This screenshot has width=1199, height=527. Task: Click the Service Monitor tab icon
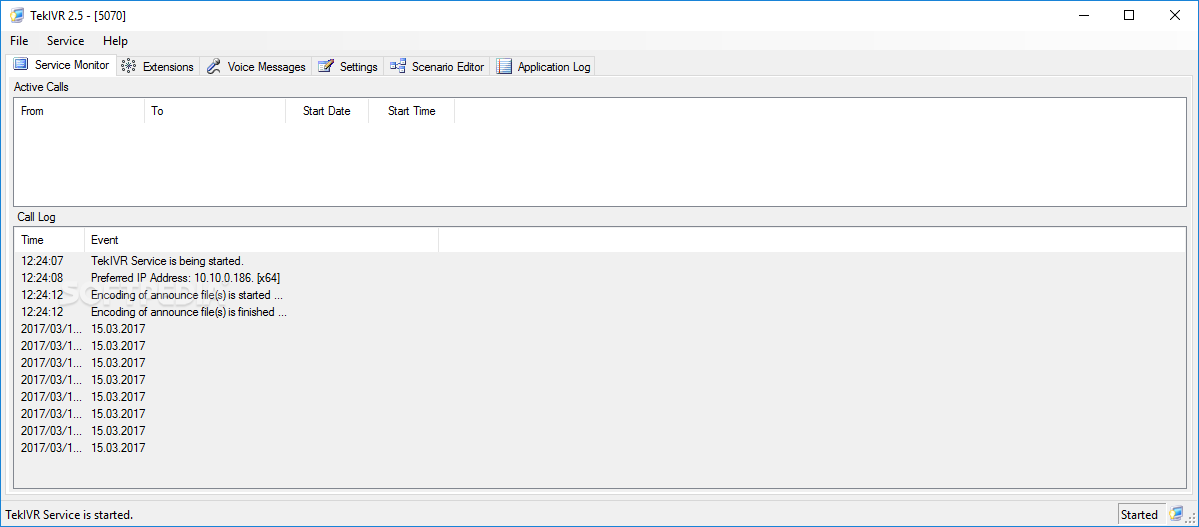[x=21, y=65]
